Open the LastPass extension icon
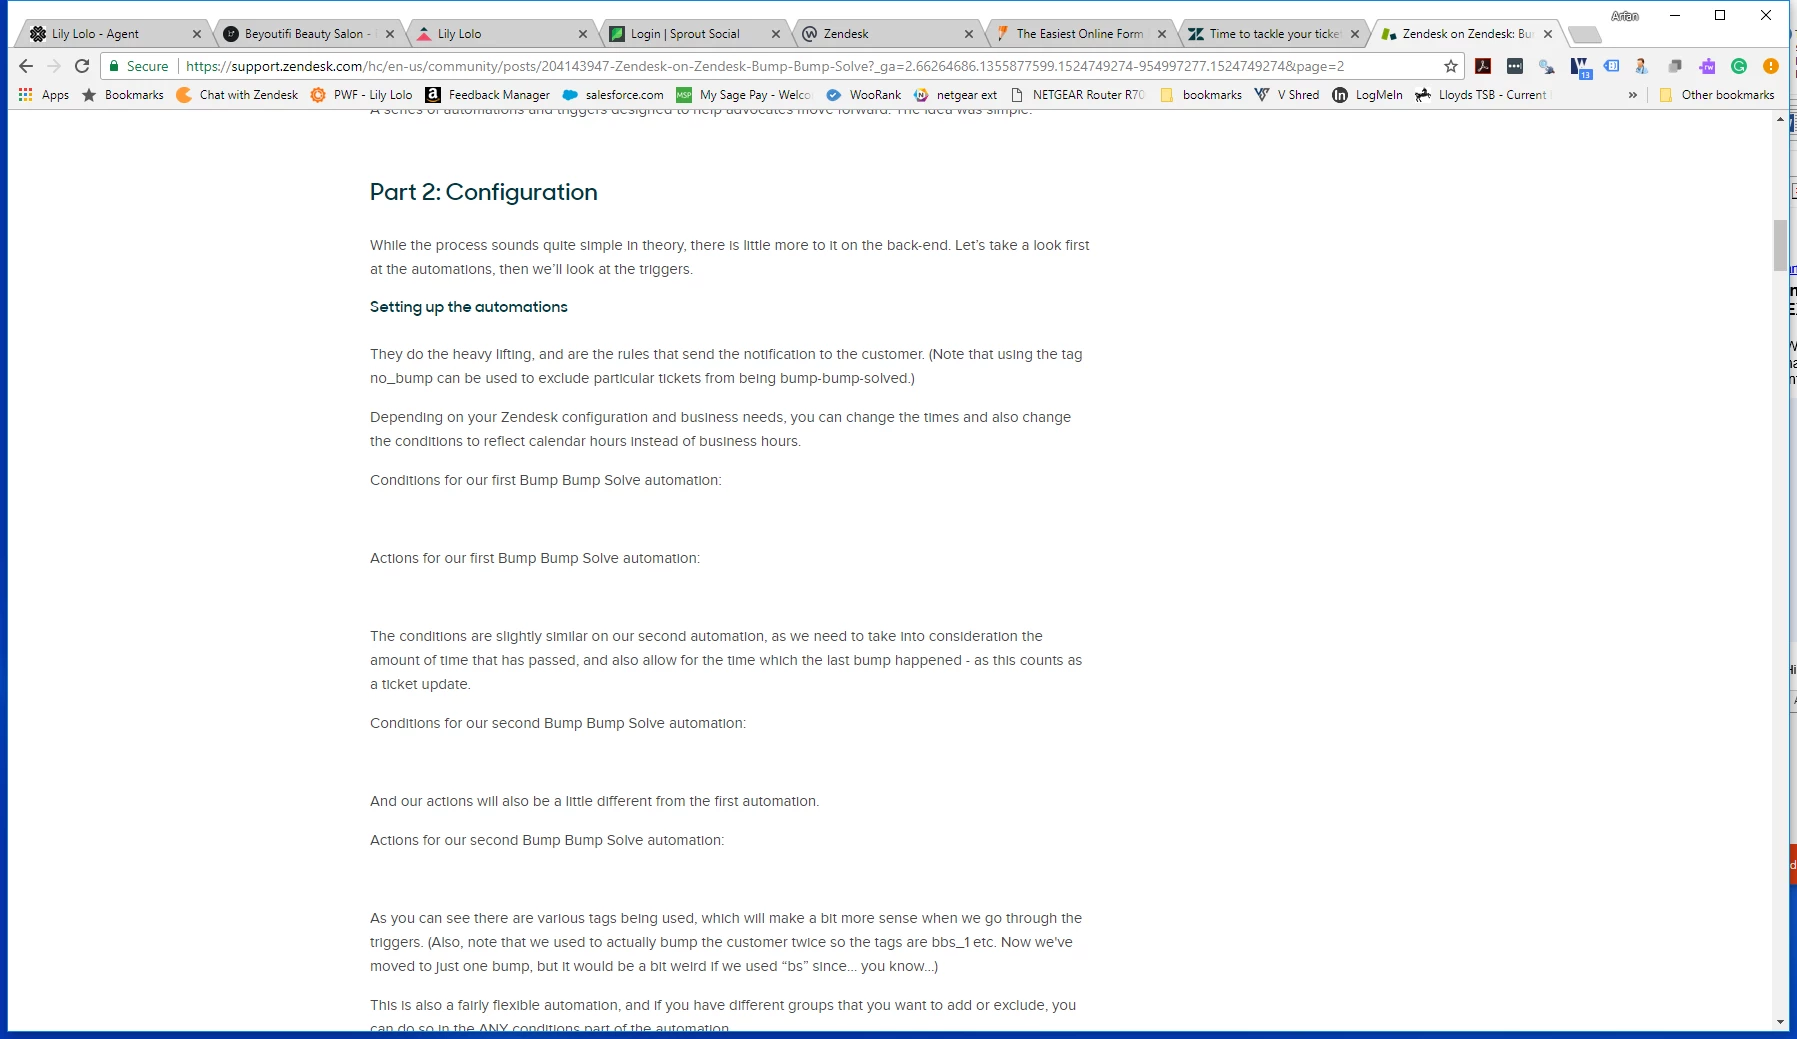This screenshot has width=1797, height=1039. click(1515, 66)
